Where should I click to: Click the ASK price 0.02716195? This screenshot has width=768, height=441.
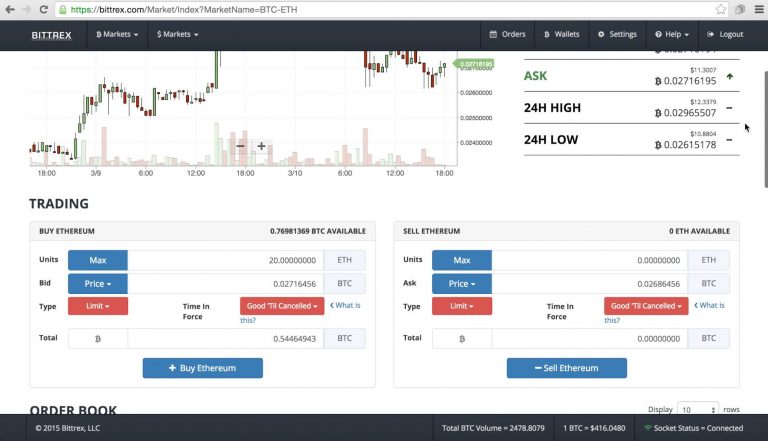coord(686,81)
